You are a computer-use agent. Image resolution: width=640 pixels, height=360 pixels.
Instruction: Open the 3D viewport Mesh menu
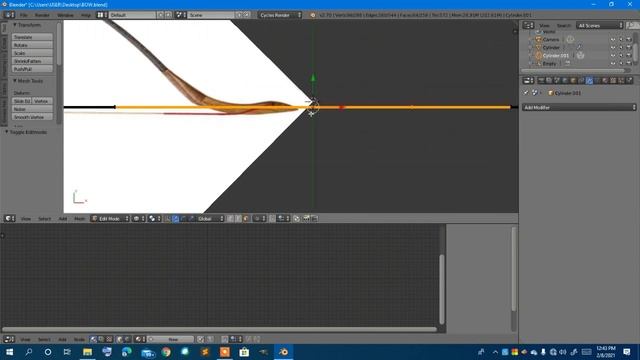pos(79,219)
